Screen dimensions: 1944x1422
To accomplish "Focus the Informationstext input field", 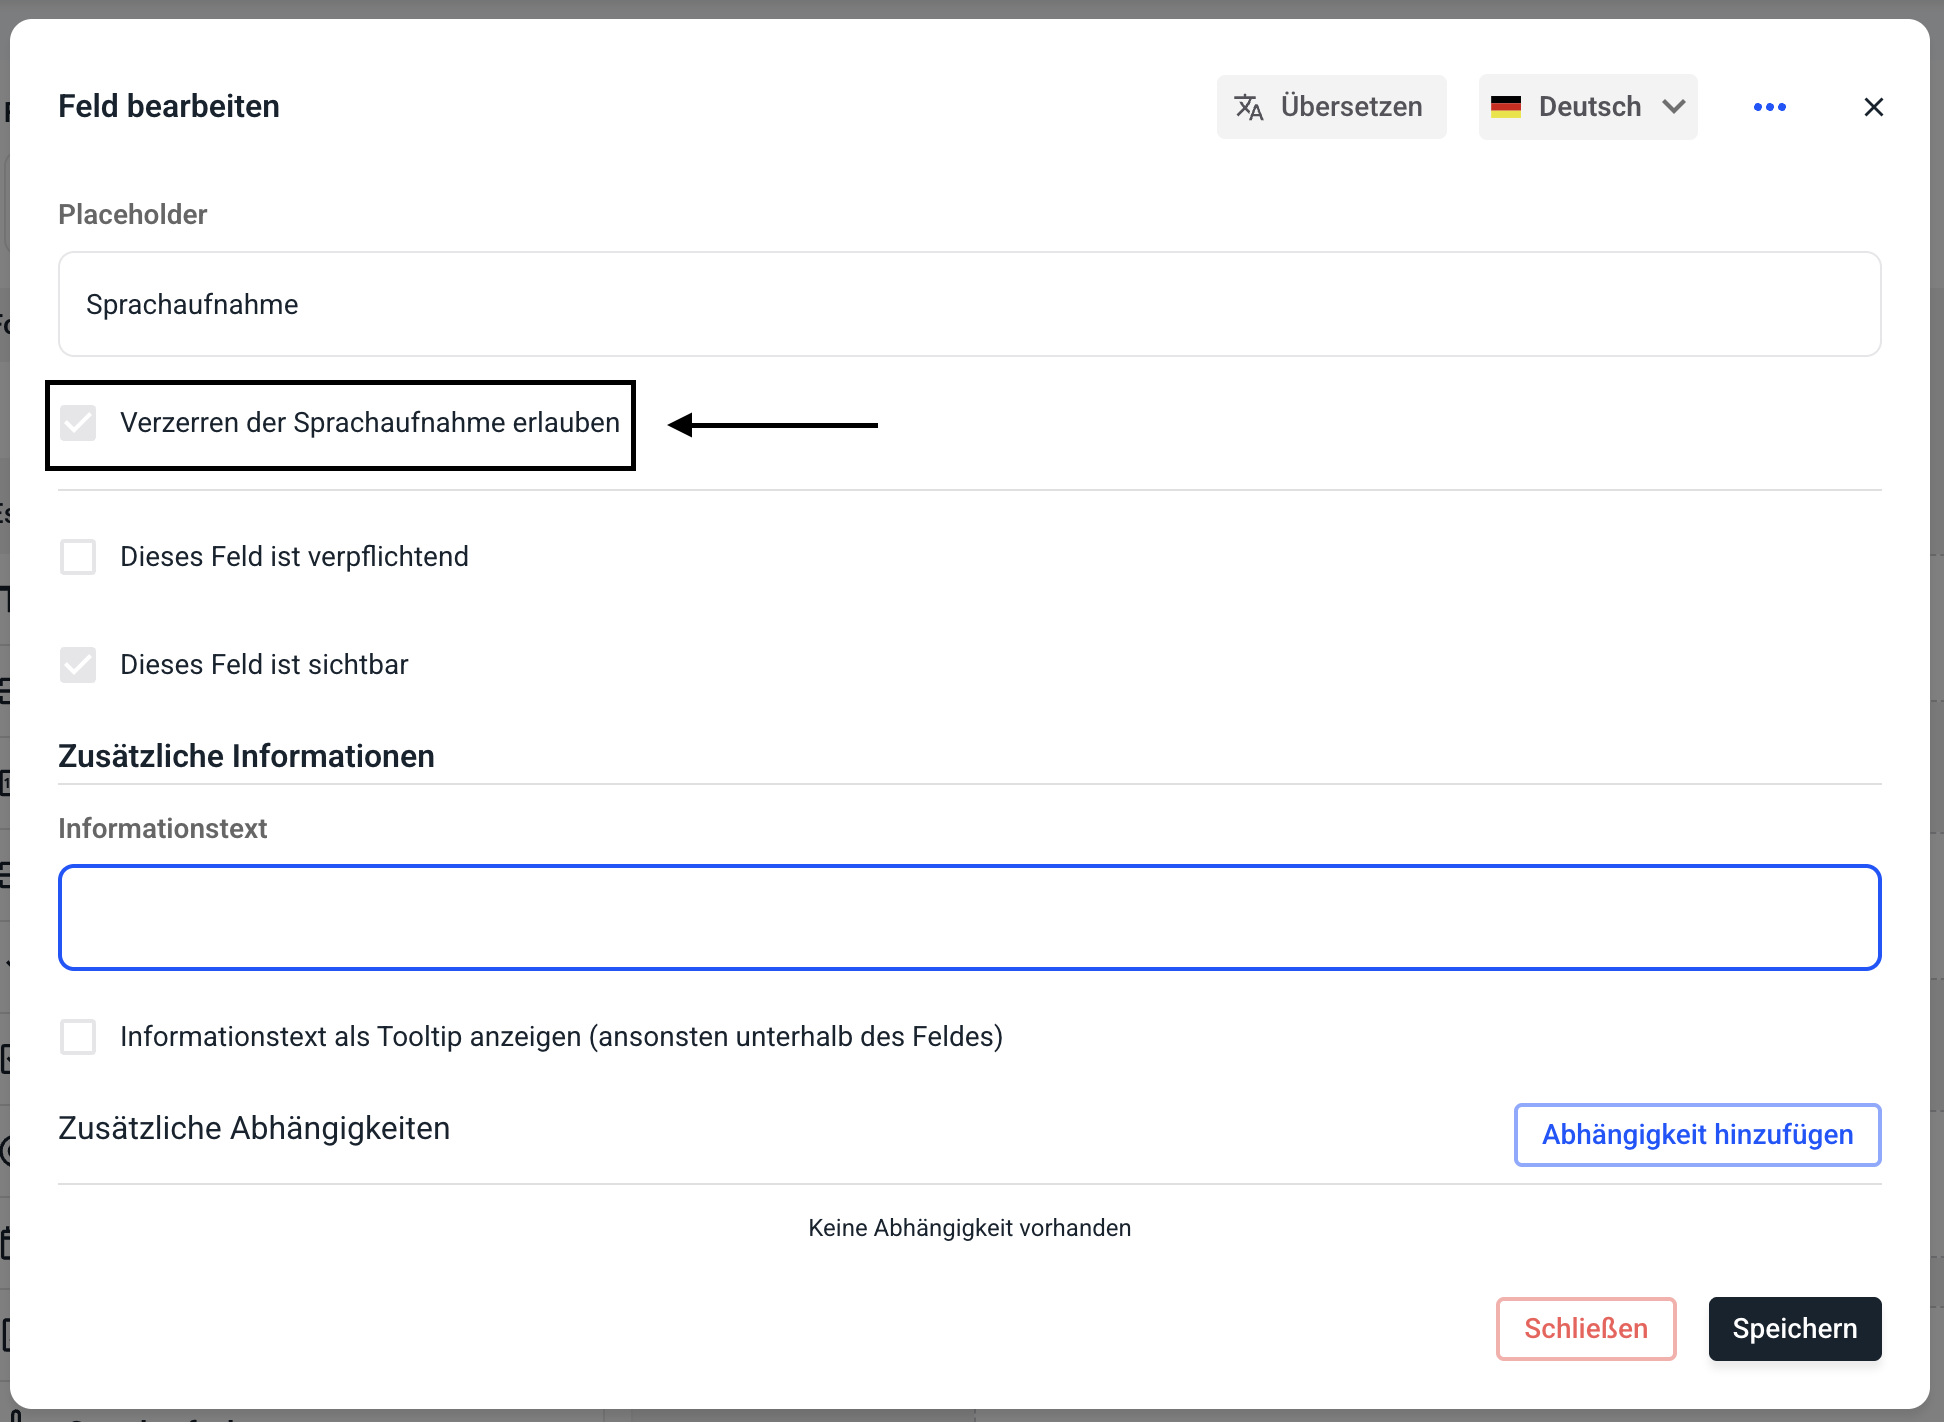I will click(968, 917).
